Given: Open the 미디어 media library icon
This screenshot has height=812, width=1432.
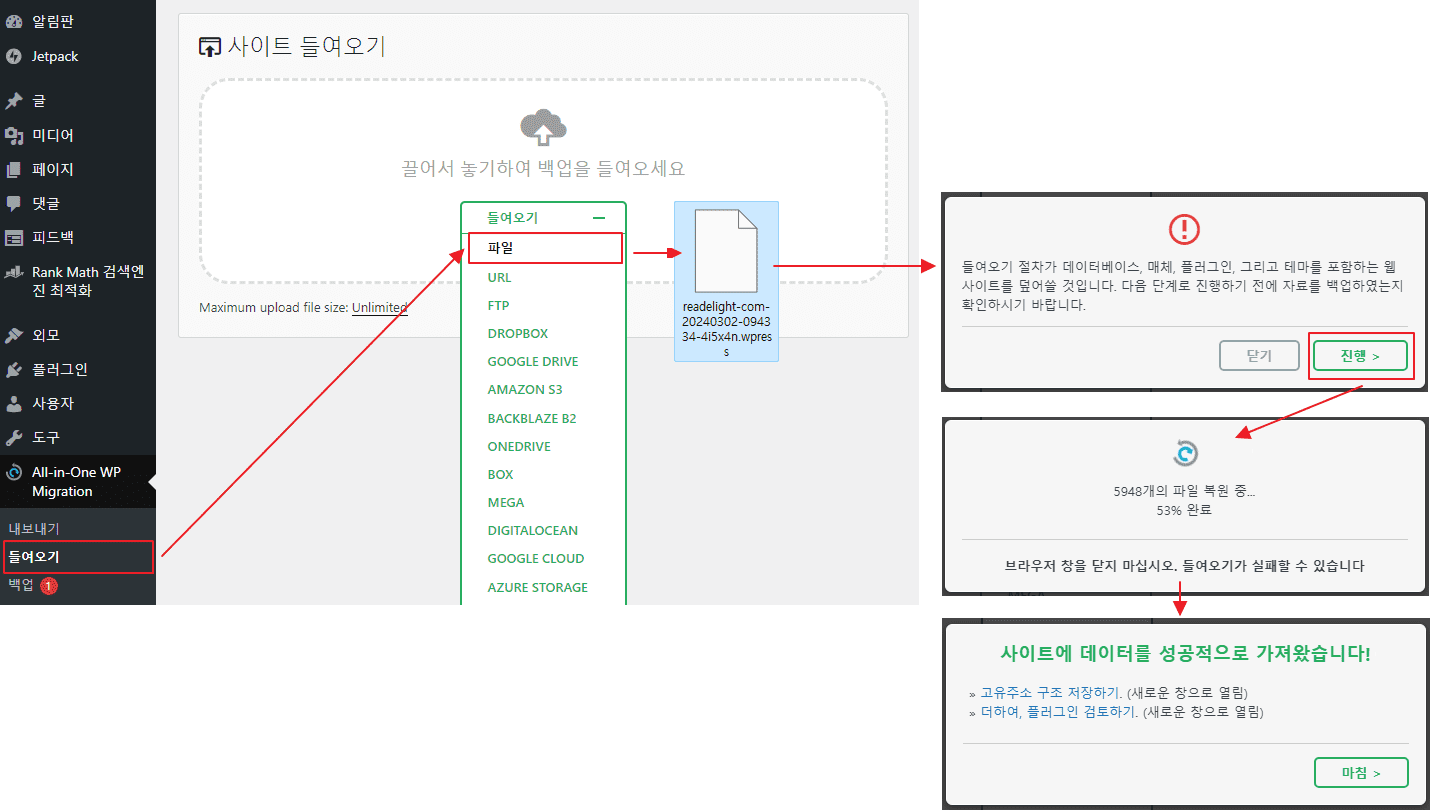Looking at the screenshot, I should coord(14,135).
